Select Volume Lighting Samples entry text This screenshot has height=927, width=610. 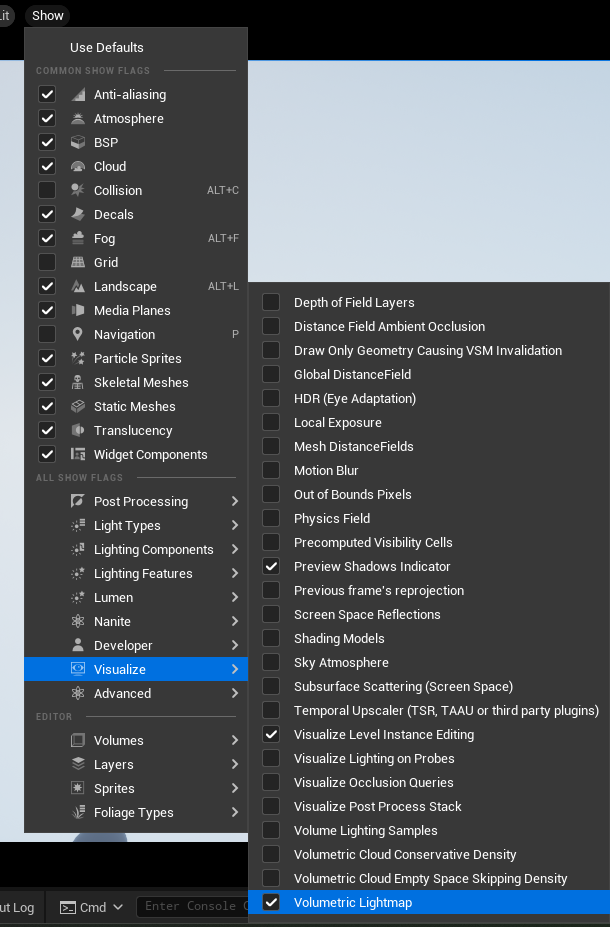365,831
